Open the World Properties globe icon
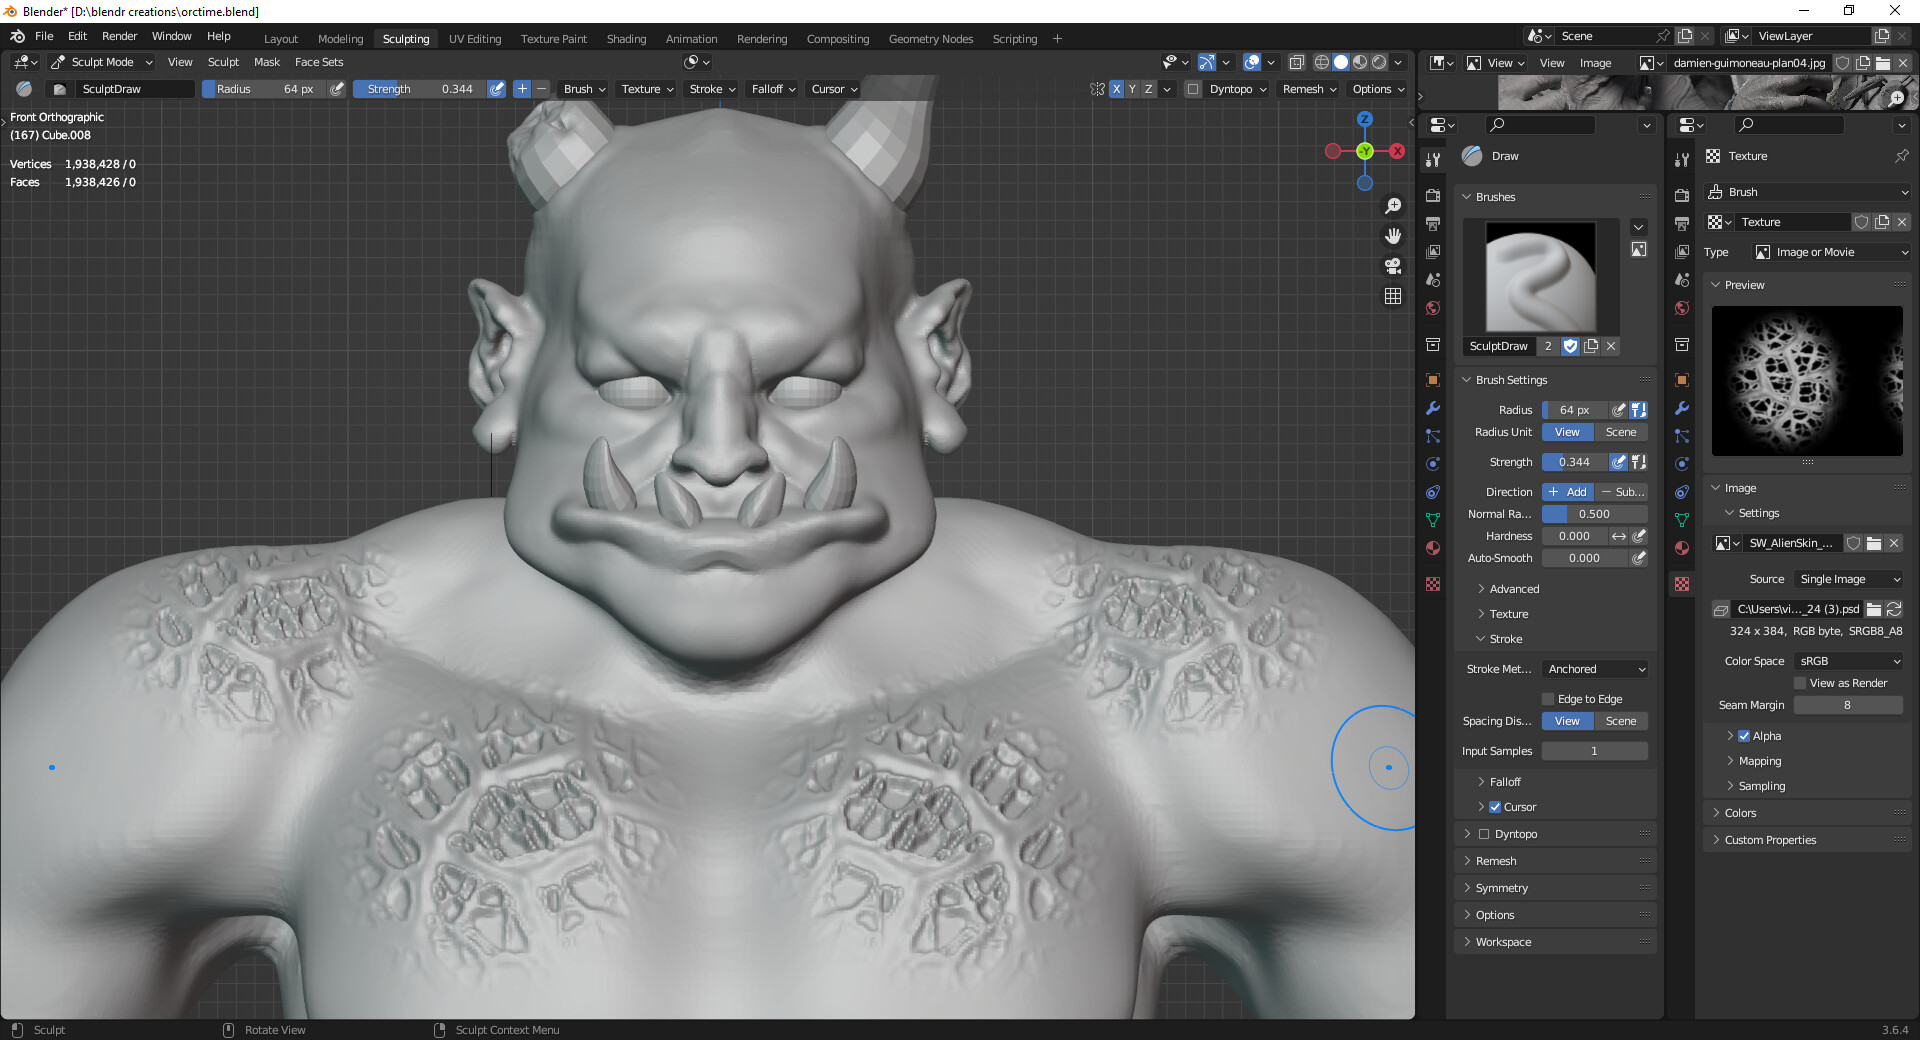 pyautogui.click(x=1433, y=308)
